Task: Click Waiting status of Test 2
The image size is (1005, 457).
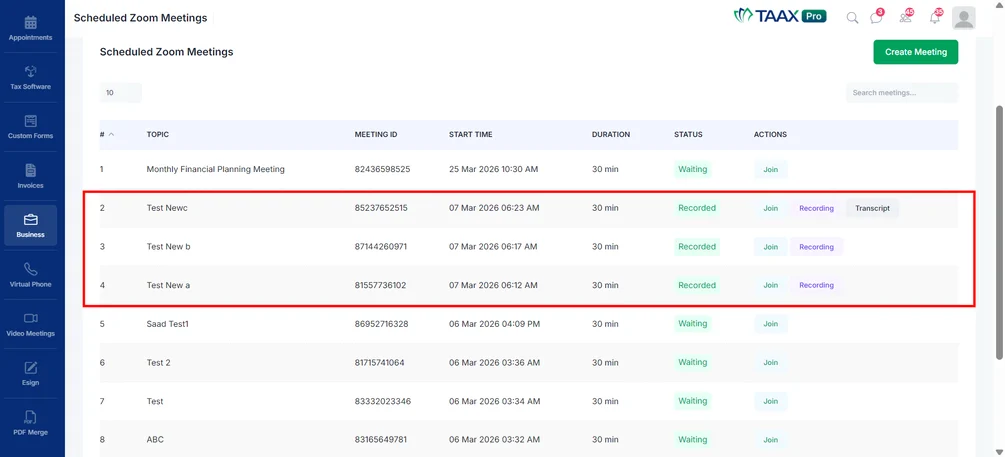Action: pos(693,362)
